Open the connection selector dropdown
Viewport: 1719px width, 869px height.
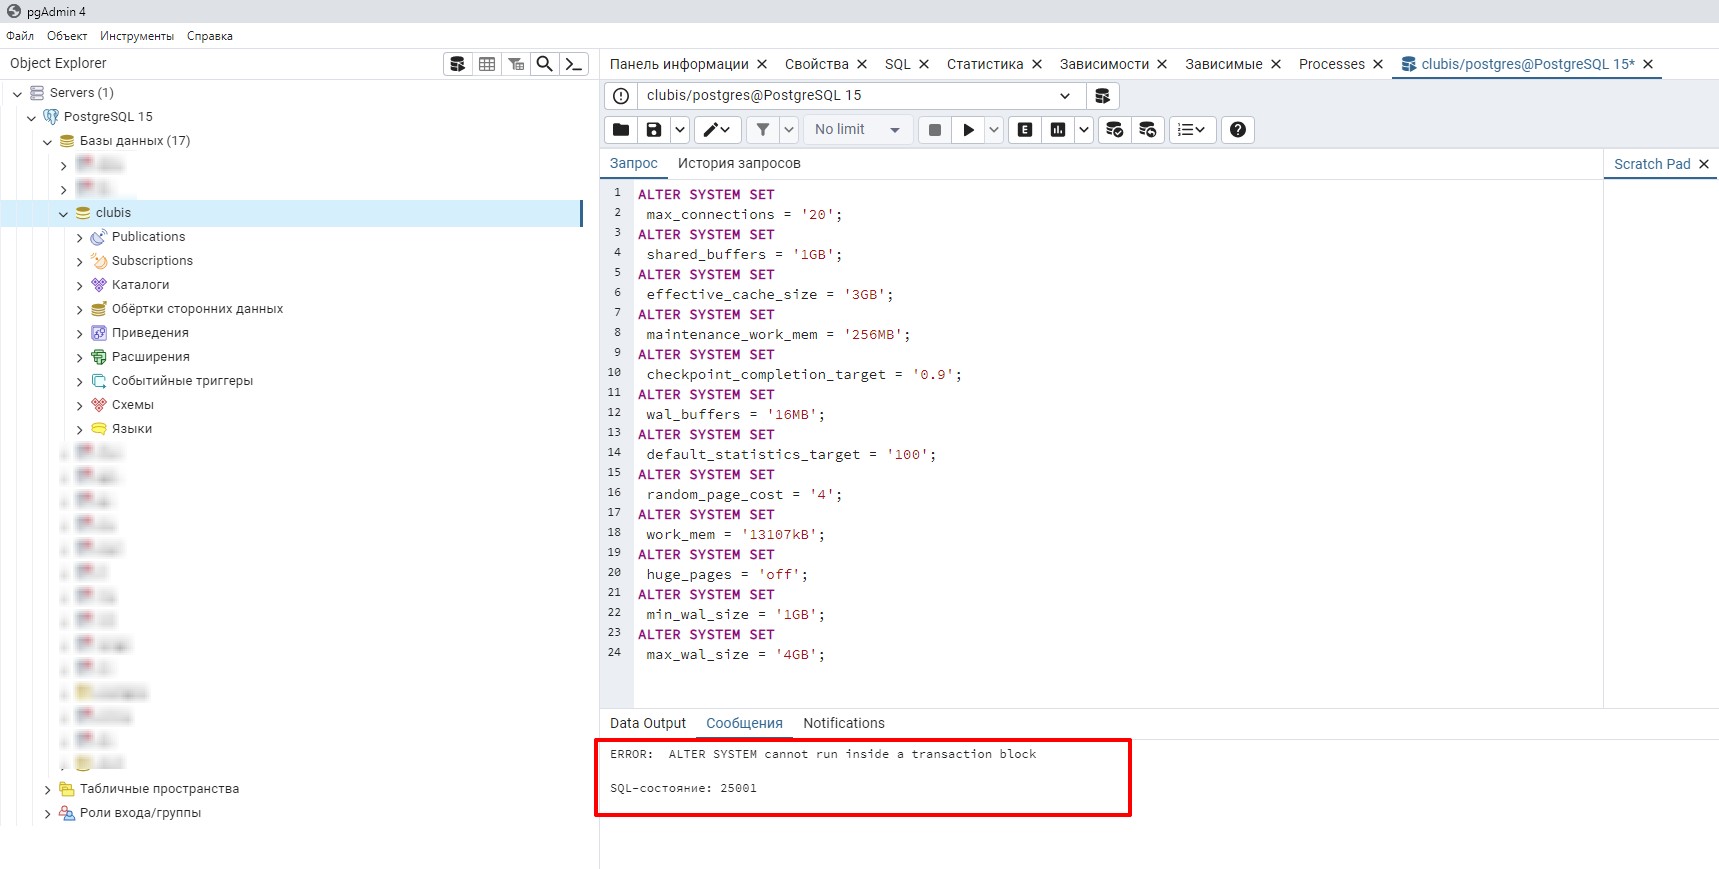click(1065, 96)
